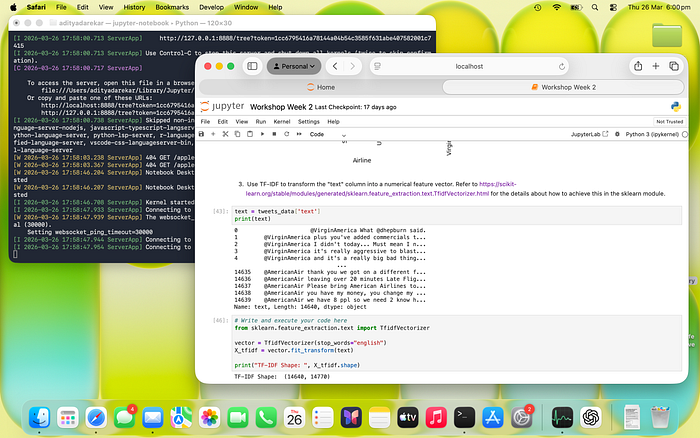Image resolution: width=700 pixels, height=438 pixels.
Task: Insert a new cell below with plus icon
Action: point(213,133)
